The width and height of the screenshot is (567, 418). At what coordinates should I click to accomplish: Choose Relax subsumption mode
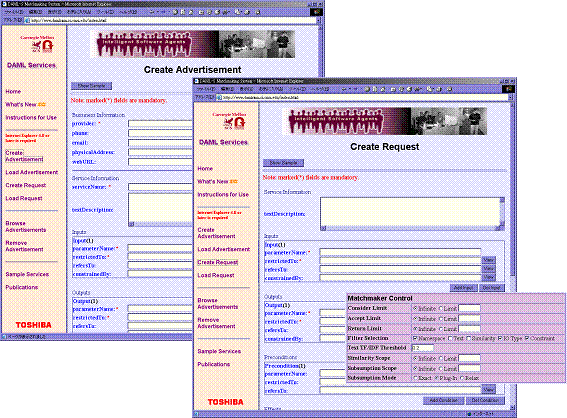pyautogui.click(x=462, y=378)
